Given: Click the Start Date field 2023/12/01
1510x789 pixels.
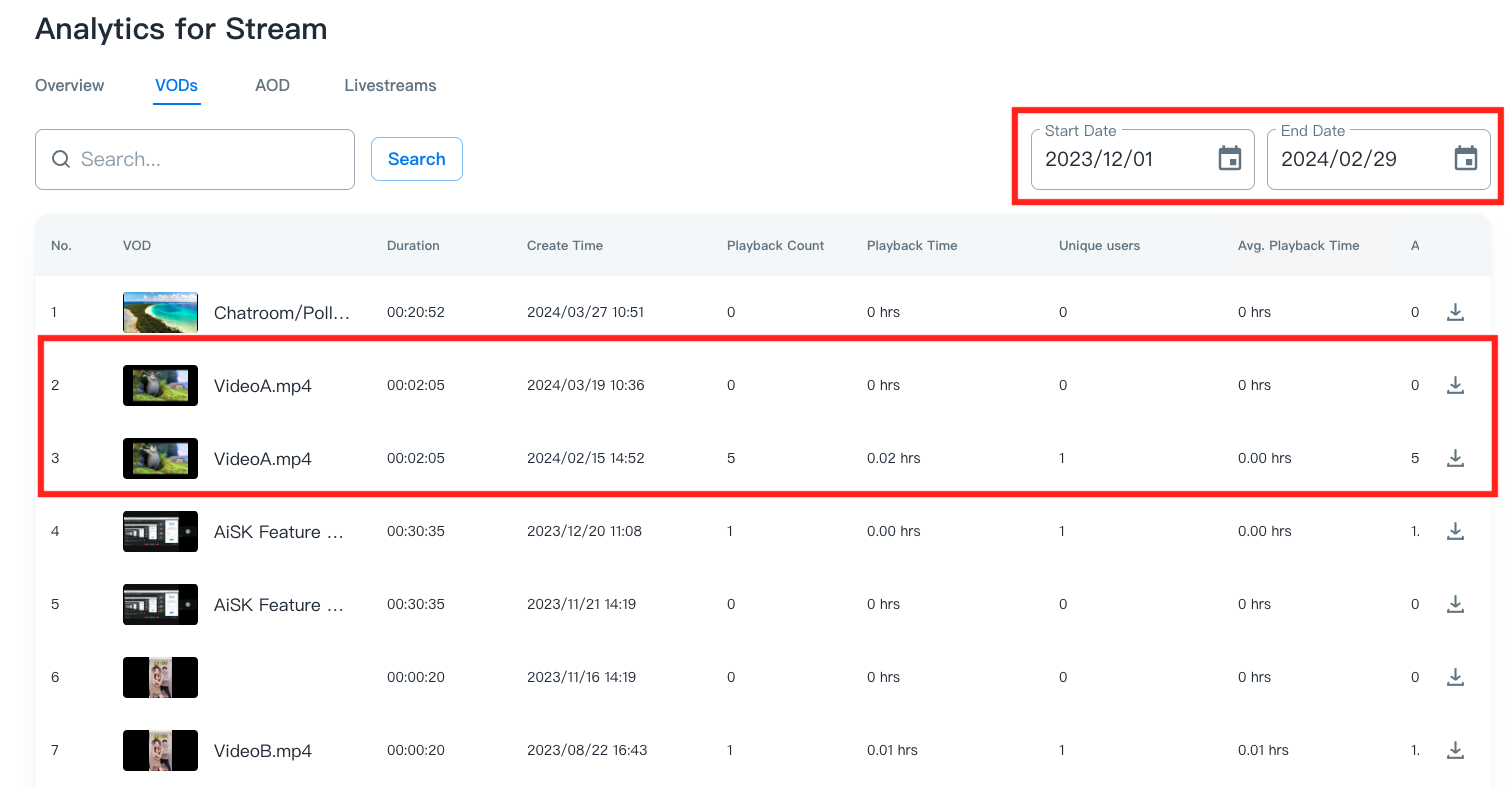Looking at the screenshot, I should (x=1120, y=159).
